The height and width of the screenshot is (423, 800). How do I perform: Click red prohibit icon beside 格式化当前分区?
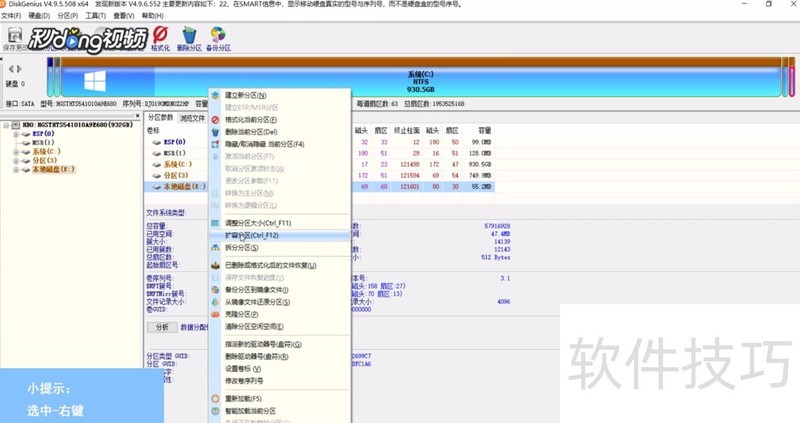click(215, 120)
